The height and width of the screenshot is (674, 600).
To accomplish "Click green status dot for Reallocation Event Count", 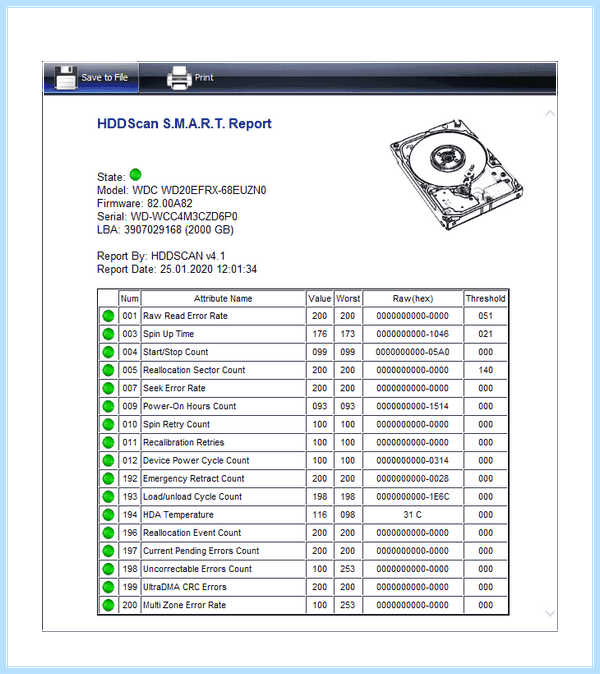I will click(x=108, y=533).
